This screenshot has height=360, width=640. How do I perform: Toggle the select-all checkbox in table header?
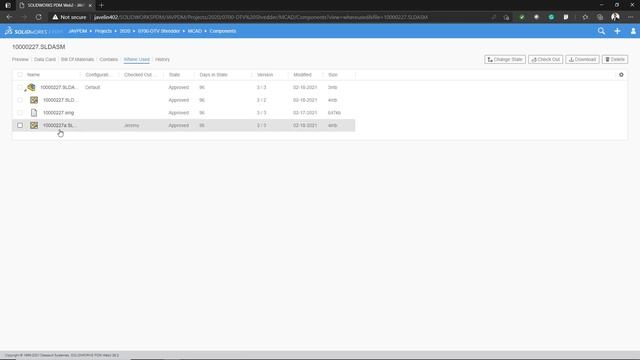[20, 75]
